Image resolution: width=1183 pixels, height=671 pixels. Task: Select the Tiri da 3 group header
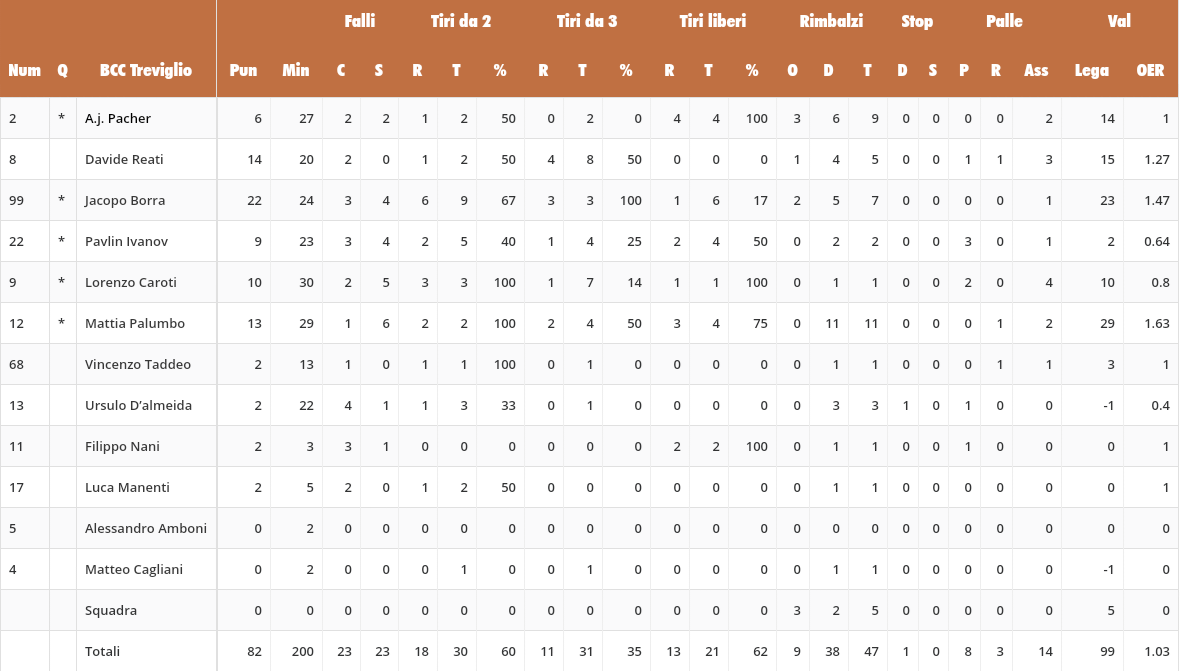587,21
